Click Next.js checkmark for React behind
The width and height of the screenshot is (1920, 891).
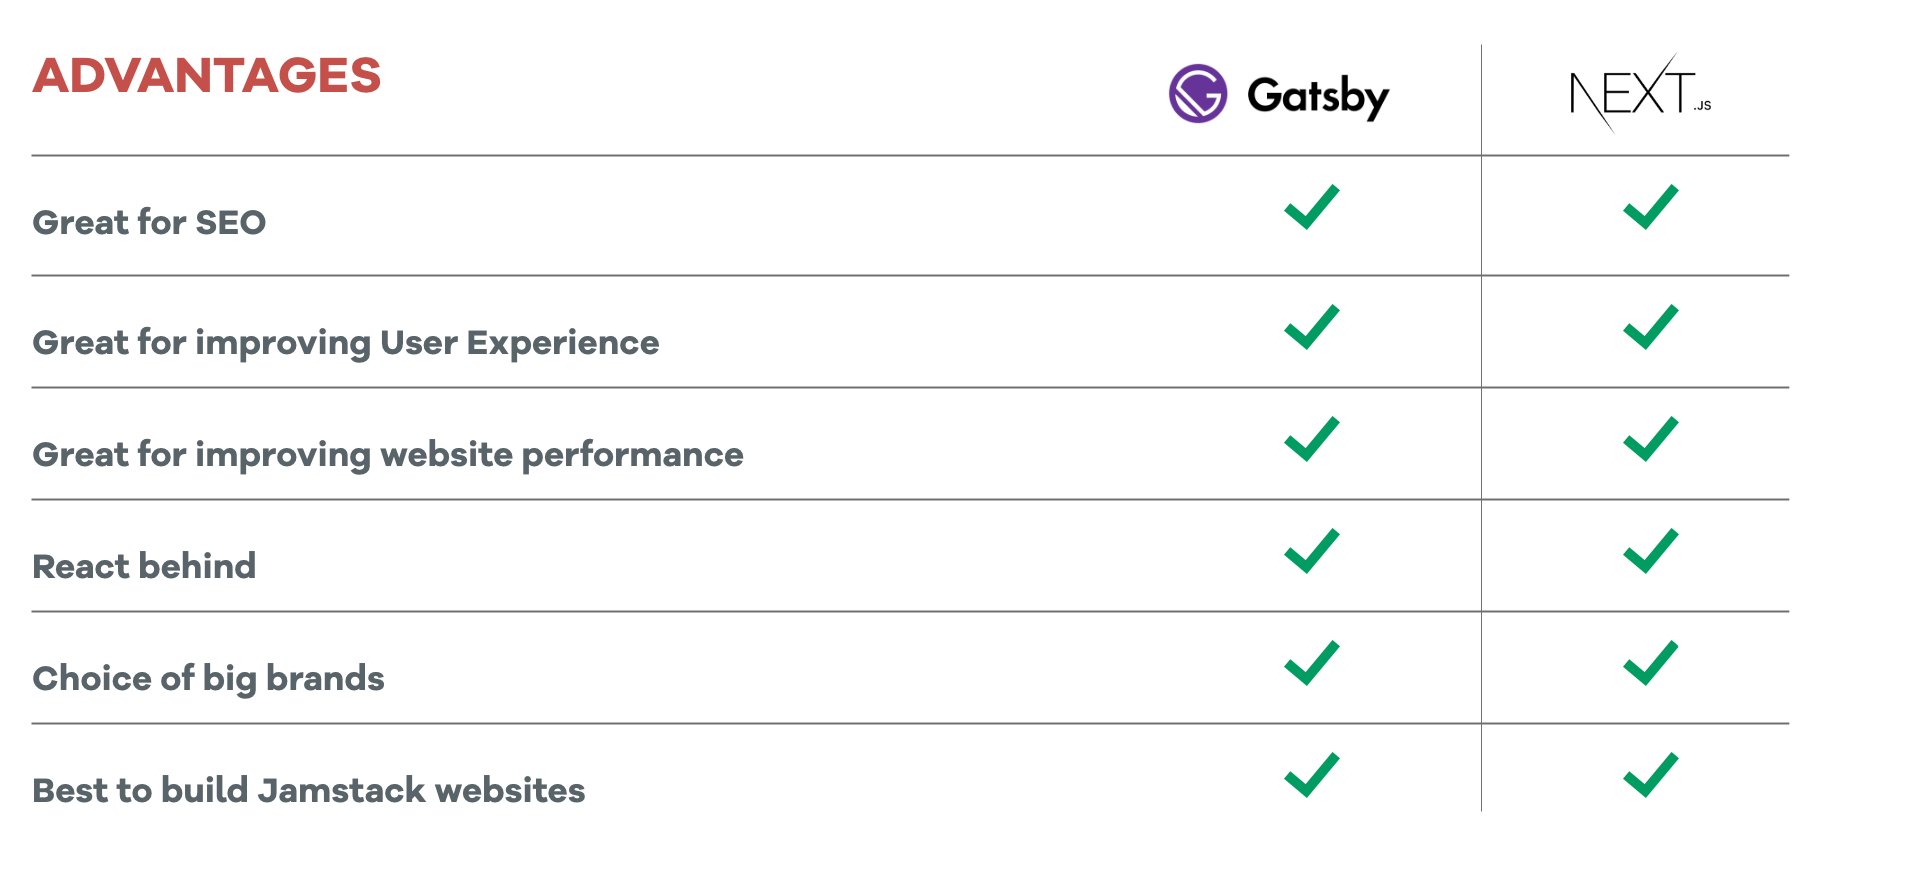pyautogui.click(x=1650, y=552)
